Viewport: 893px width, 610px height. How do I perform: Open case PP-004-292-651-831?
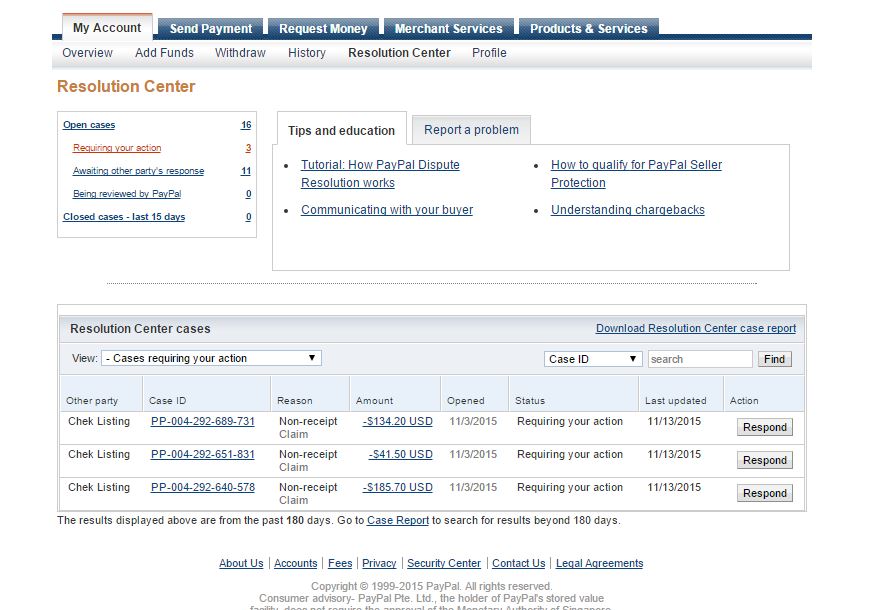[x=203, y=455]
